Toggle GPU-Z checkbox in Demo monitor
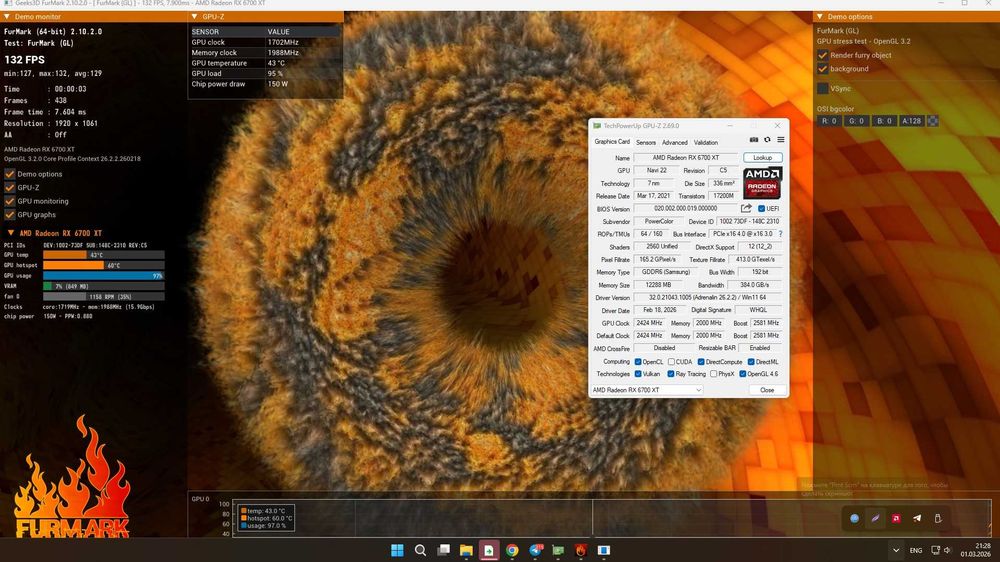The width and height of the screenshot is (1000, 562). tap(10, 188)
